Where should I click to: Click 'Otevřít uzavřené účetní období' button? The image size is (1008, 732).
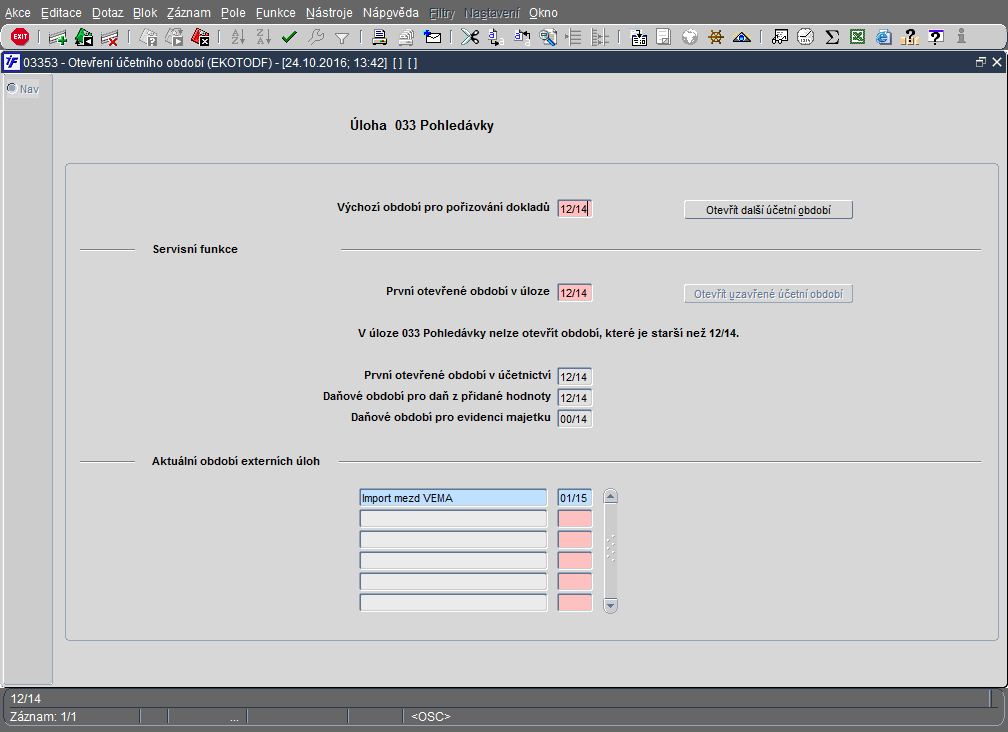[768, 294]
